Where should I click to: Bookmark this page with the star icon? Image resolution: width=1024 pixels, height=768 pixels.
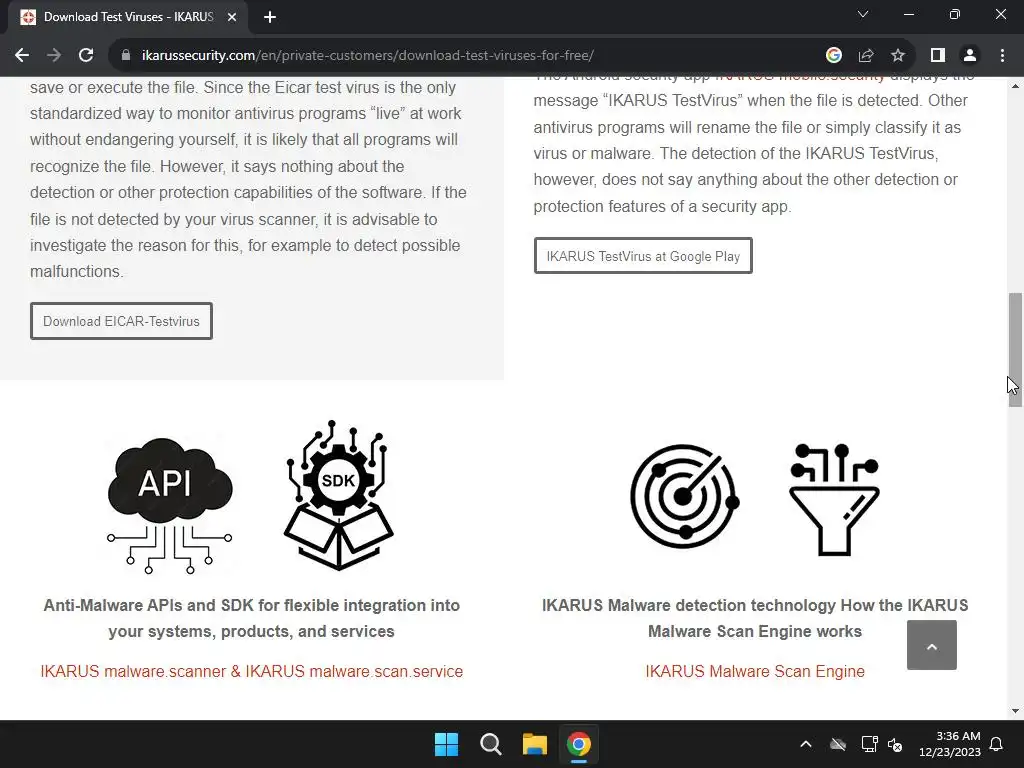898,56
